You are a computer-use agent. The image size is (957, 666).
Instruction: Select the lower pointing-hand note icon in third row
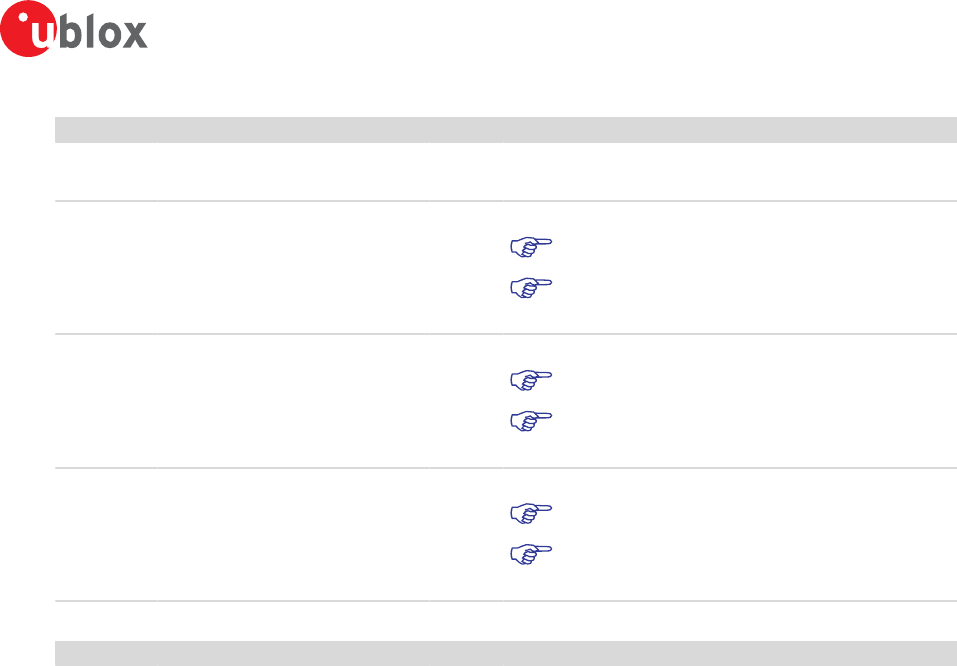tap(531, 421)
